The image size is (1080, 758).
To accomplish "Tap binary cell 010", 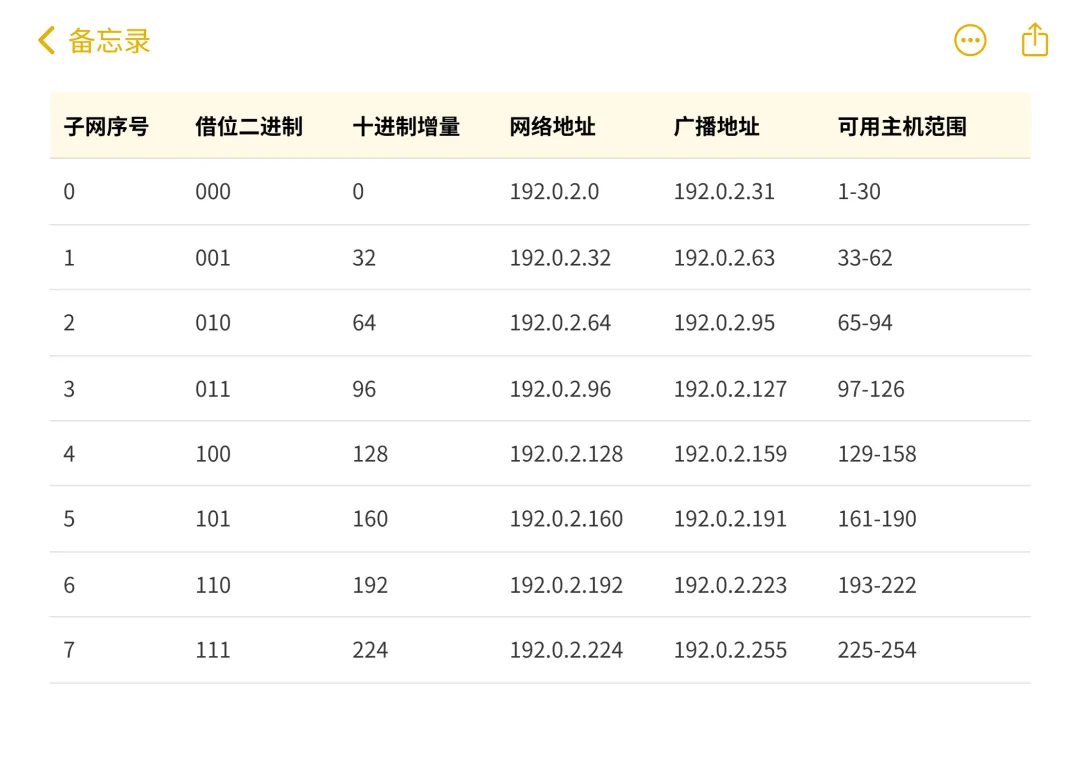I will coord(213,323).
